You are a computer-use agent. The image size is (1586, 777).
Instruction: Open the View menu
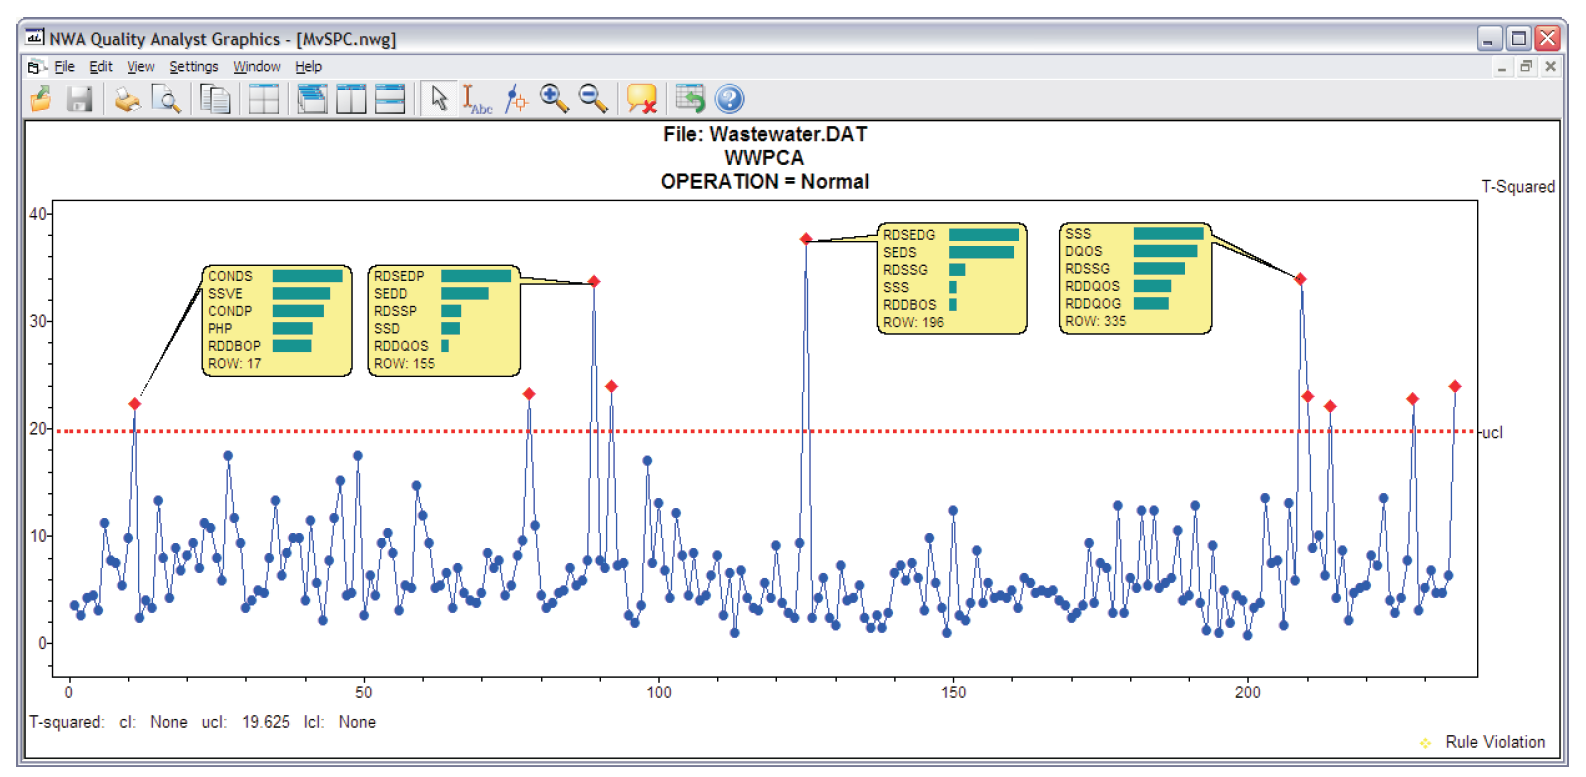tap(140, 67)
